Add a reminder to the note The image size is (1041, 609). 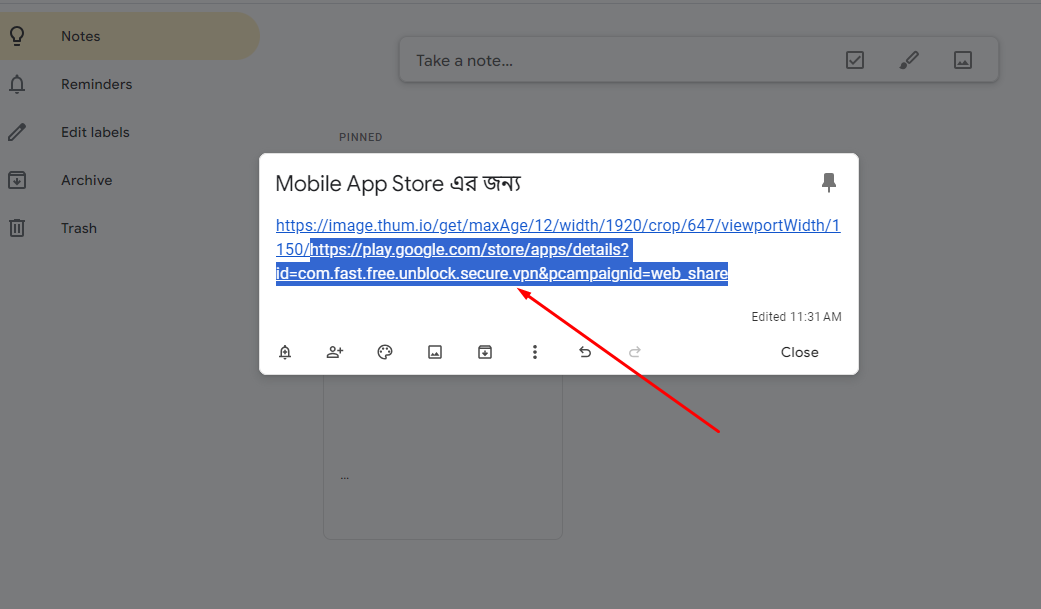point(285,352)
